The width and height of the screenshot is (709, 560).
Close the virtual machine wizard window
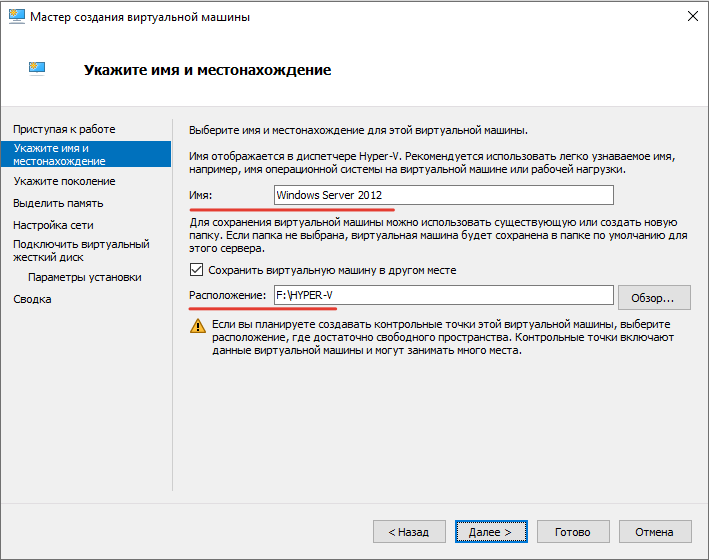click(690, 17)
